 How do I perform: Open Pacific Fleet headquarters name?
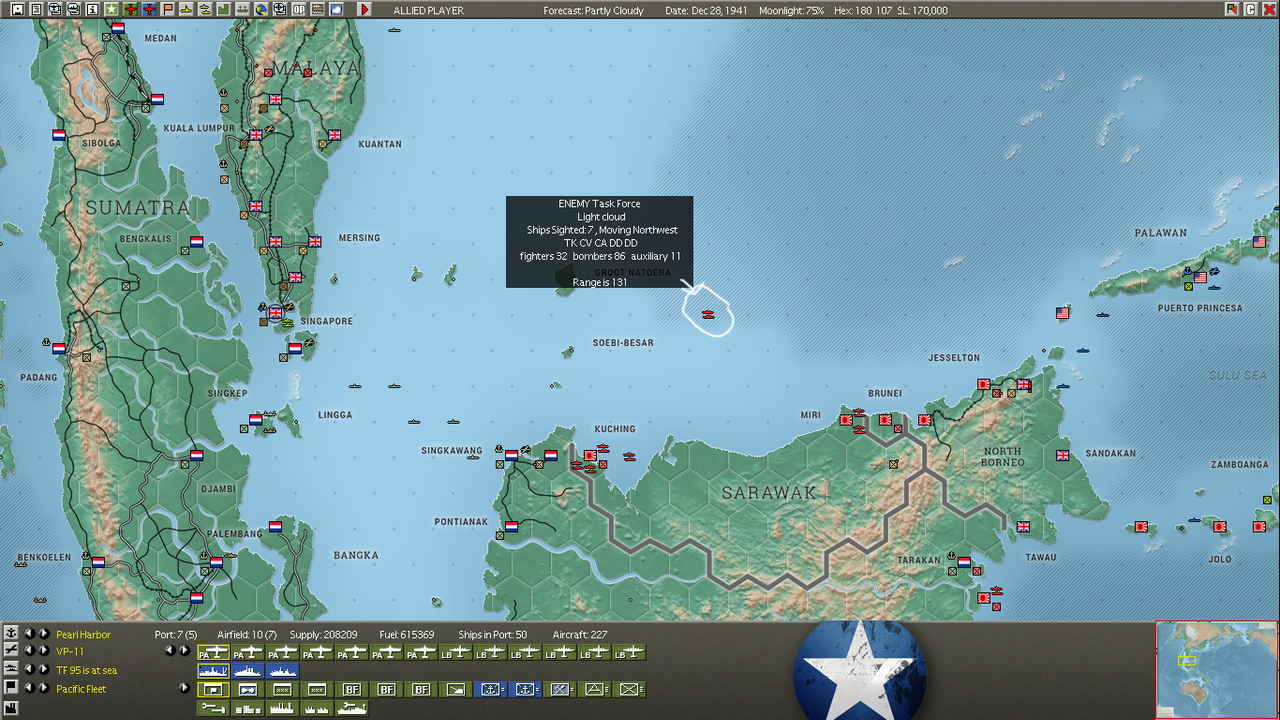[81, 689]
